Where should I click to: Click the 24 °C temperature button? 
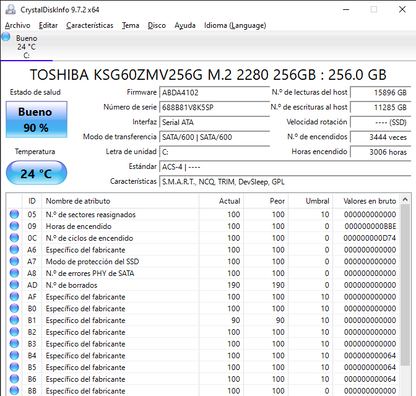pos(36,173)
